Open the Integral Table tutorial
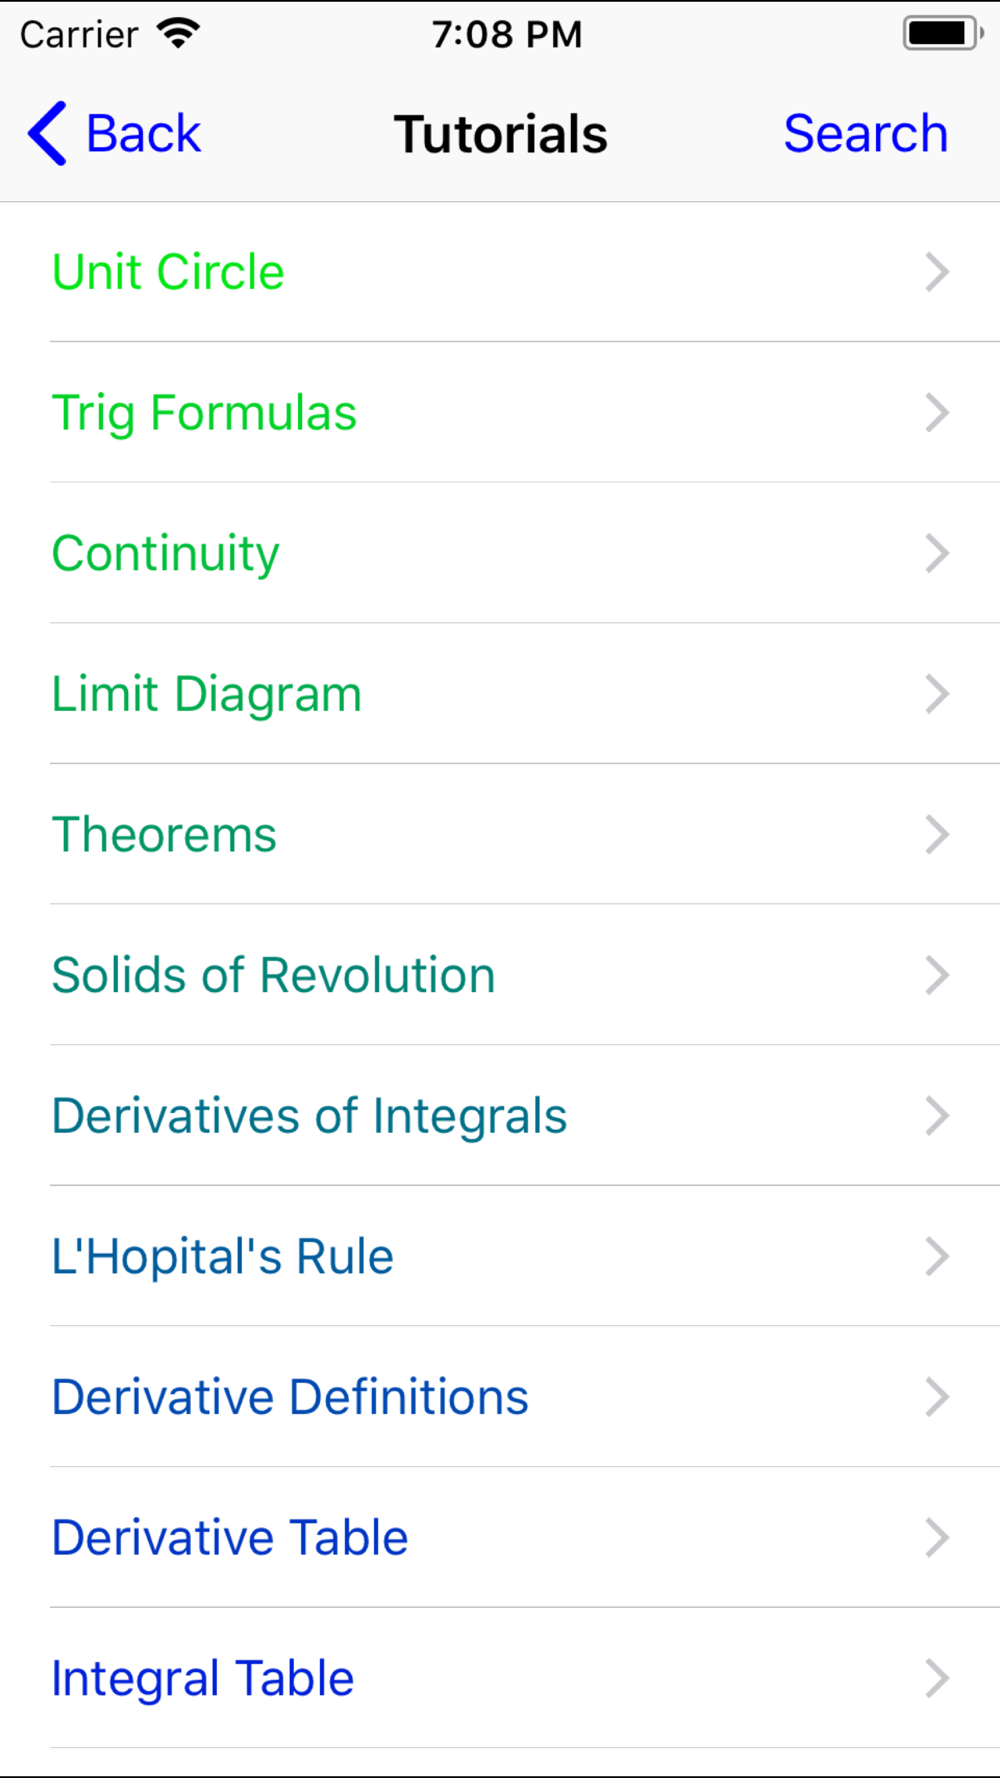This screenshot has height=1778, width=1000. [x=500, y=1678]
